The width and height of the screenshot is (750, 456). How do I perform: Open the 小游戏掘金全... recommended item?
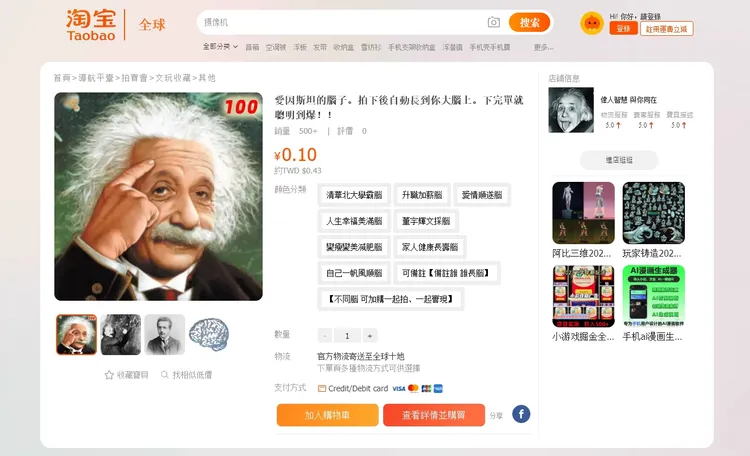(583, 303)
